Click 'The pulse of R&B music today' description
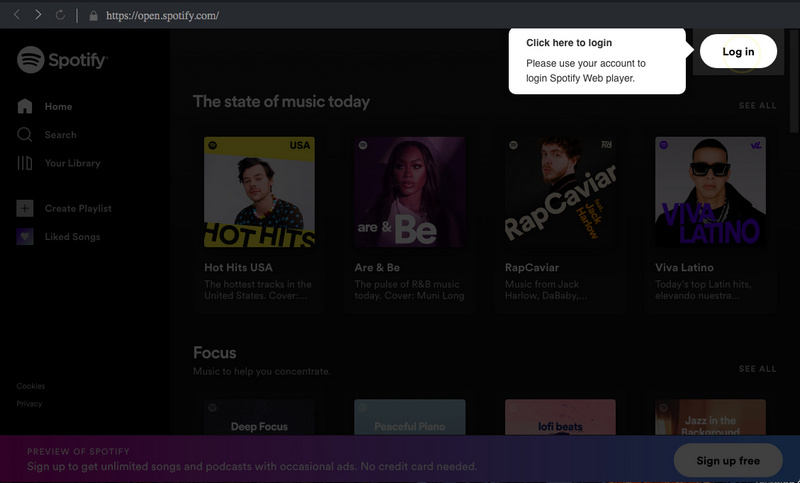Screen dimensions: 800x483 pos(409,290)
